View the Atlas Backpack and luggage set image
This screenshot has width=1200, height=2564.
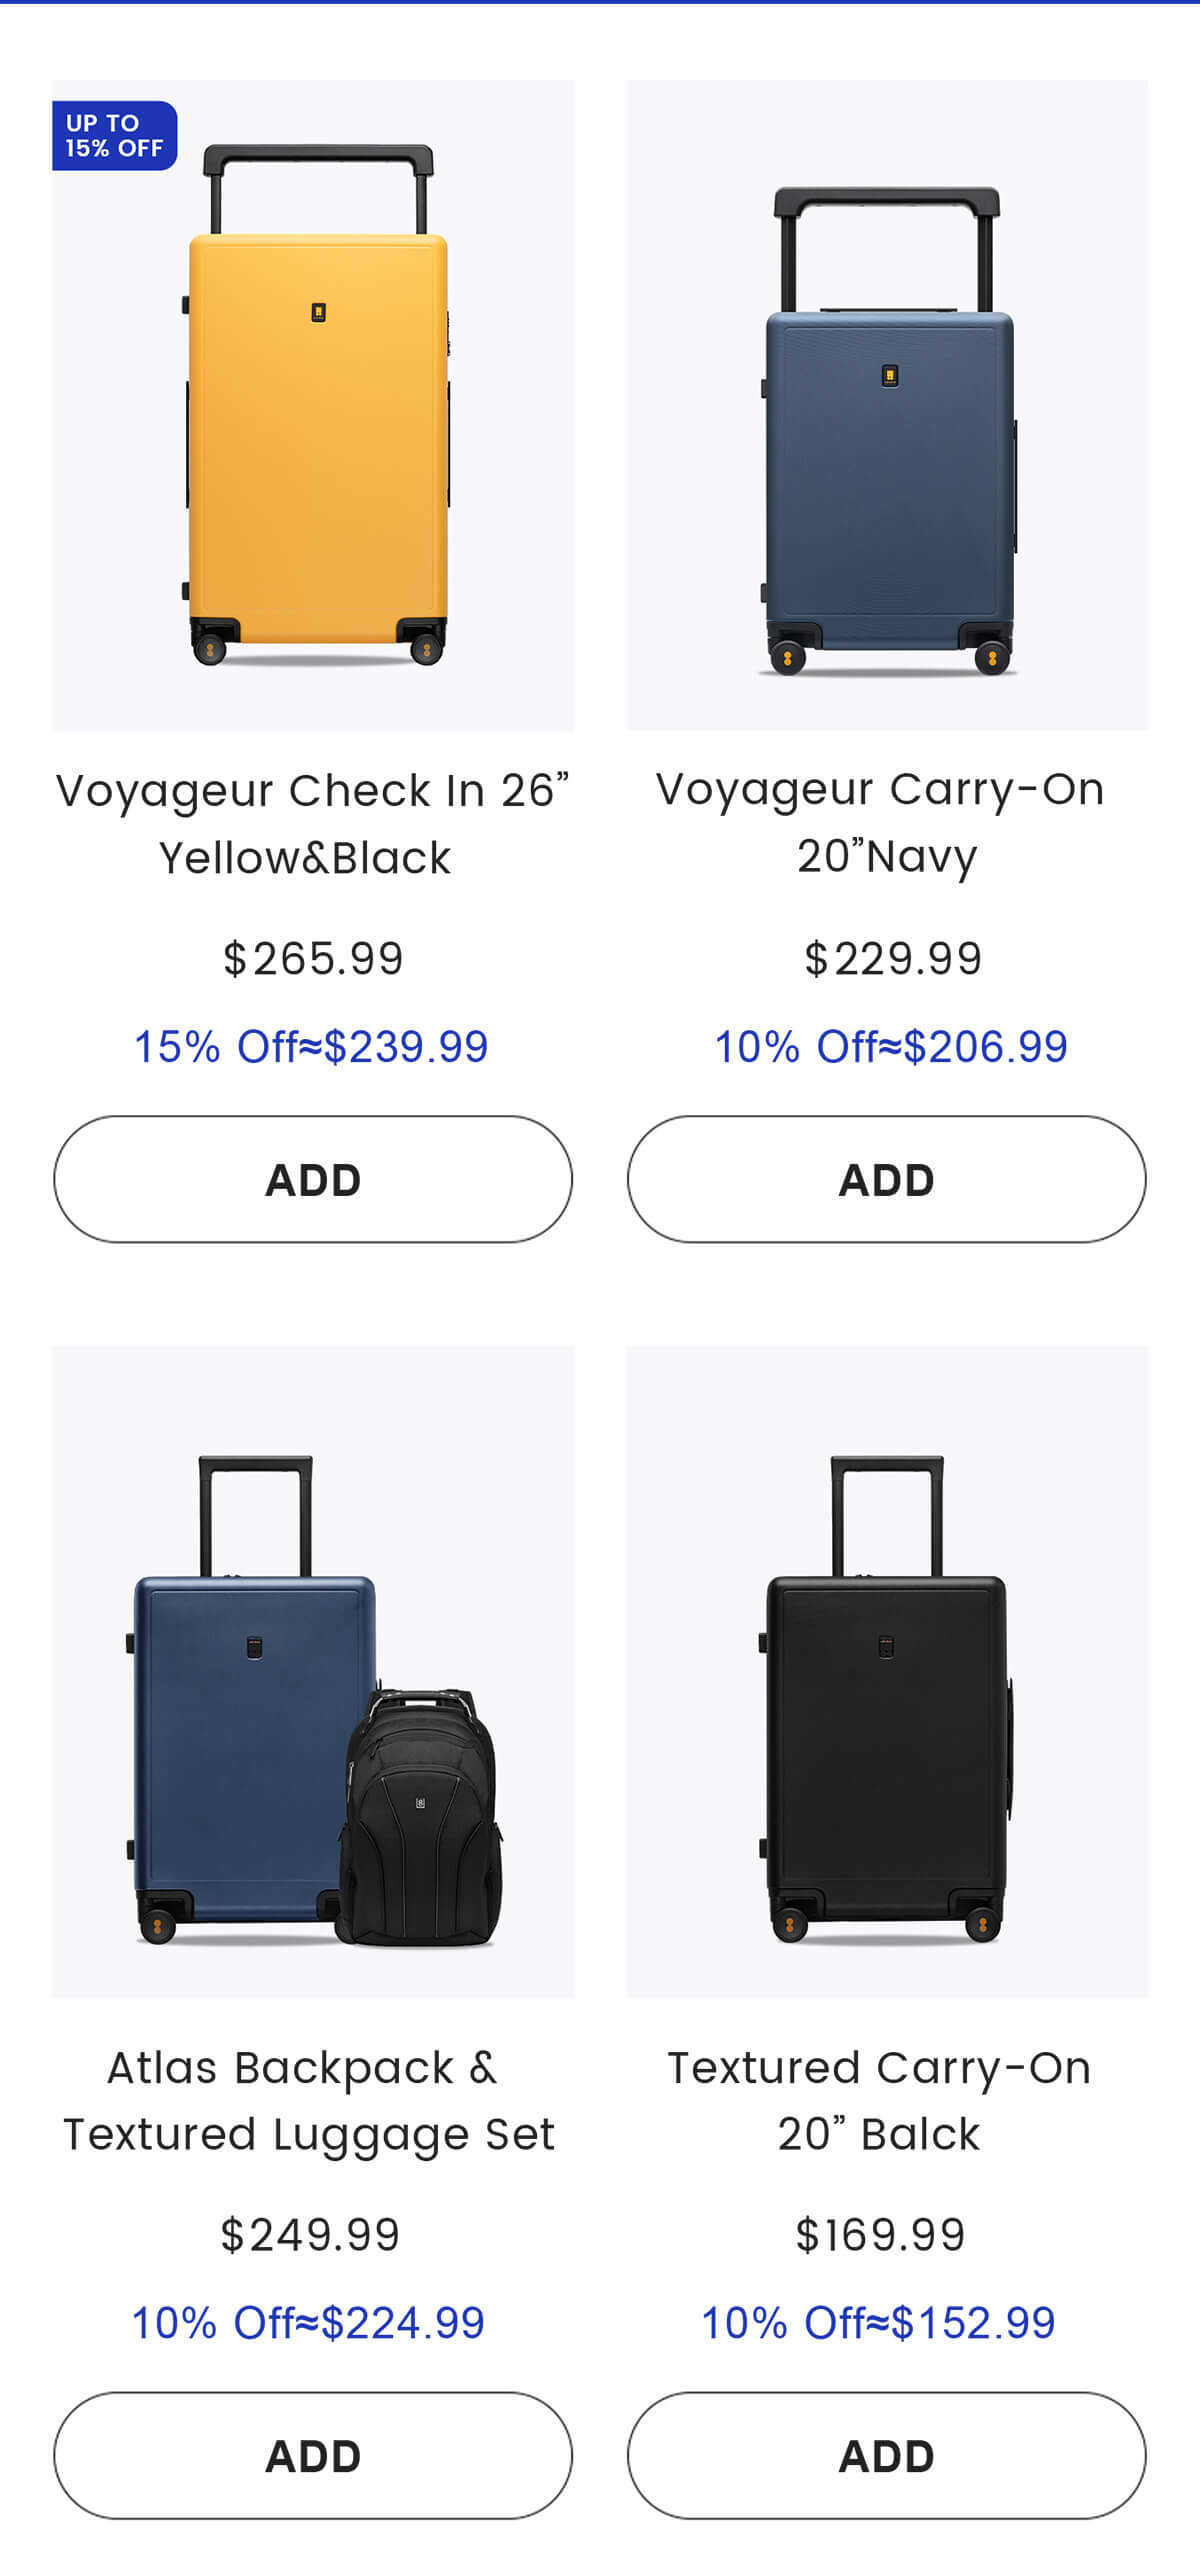[312, 1700]
